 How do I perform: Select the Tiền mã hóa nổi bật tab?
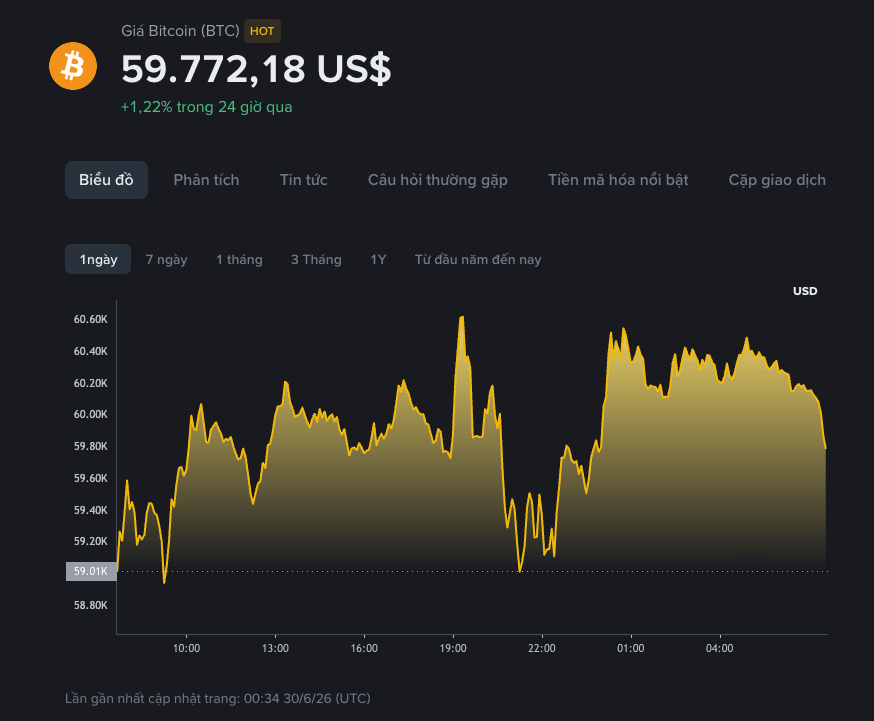618,180
